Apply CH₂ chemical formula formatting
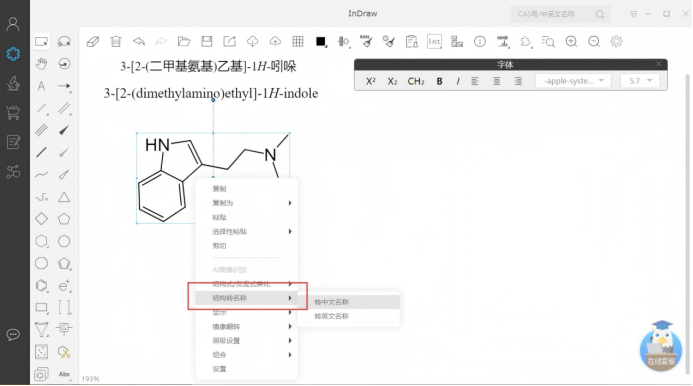Image resolution: width=693 pixels, height=386 pixels. click(416, 81)
